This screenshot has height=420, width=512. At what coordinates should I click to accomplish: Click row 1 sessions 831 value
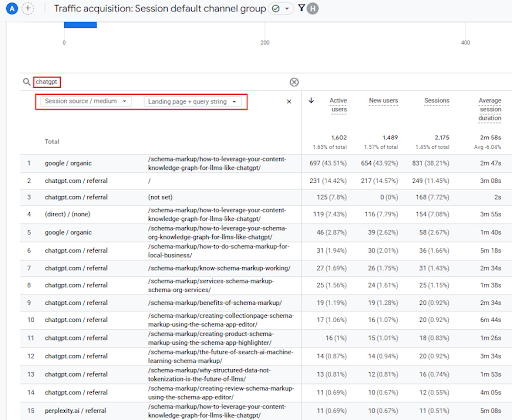[431, 163]
